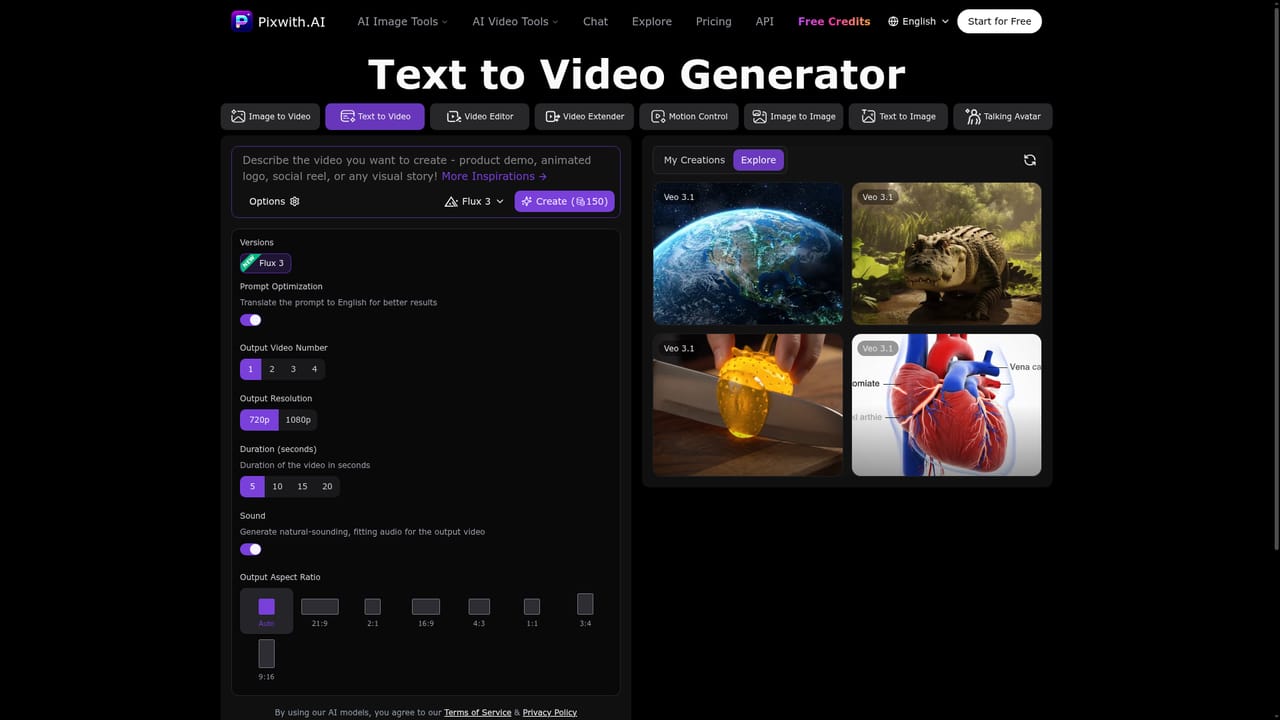Choose the 16:9 aspect ratio icon

(426, 606)
